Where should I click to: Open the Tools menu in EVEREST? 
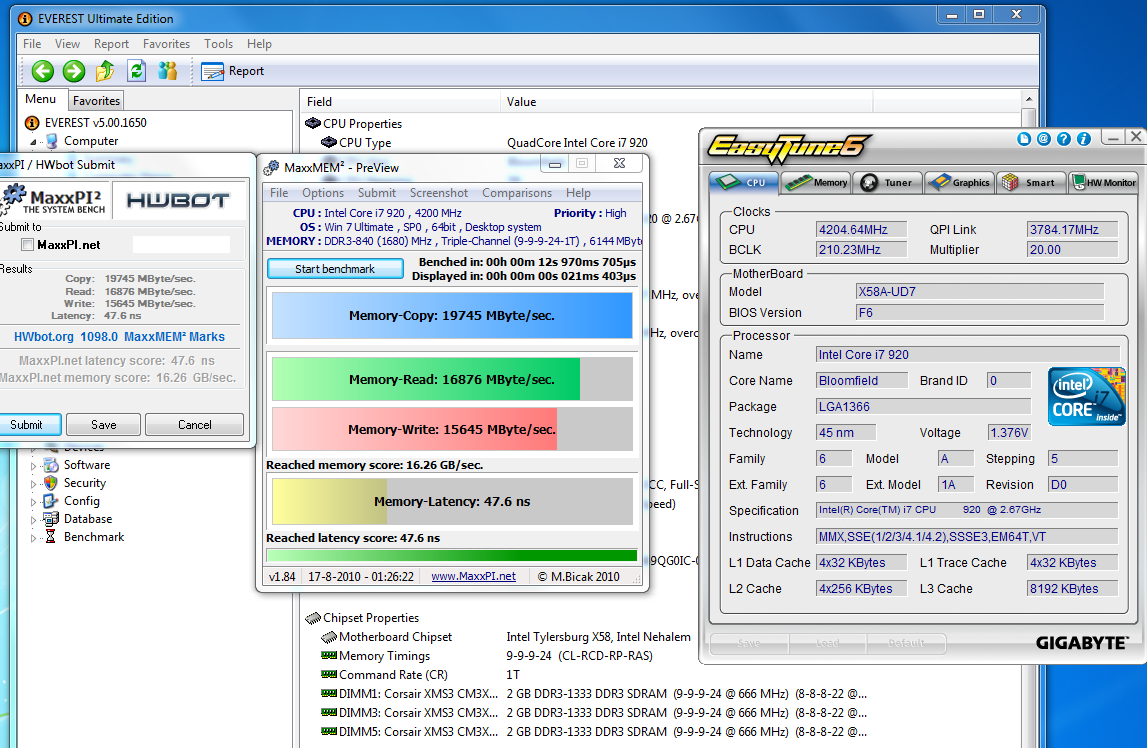[x=218, y=44]
